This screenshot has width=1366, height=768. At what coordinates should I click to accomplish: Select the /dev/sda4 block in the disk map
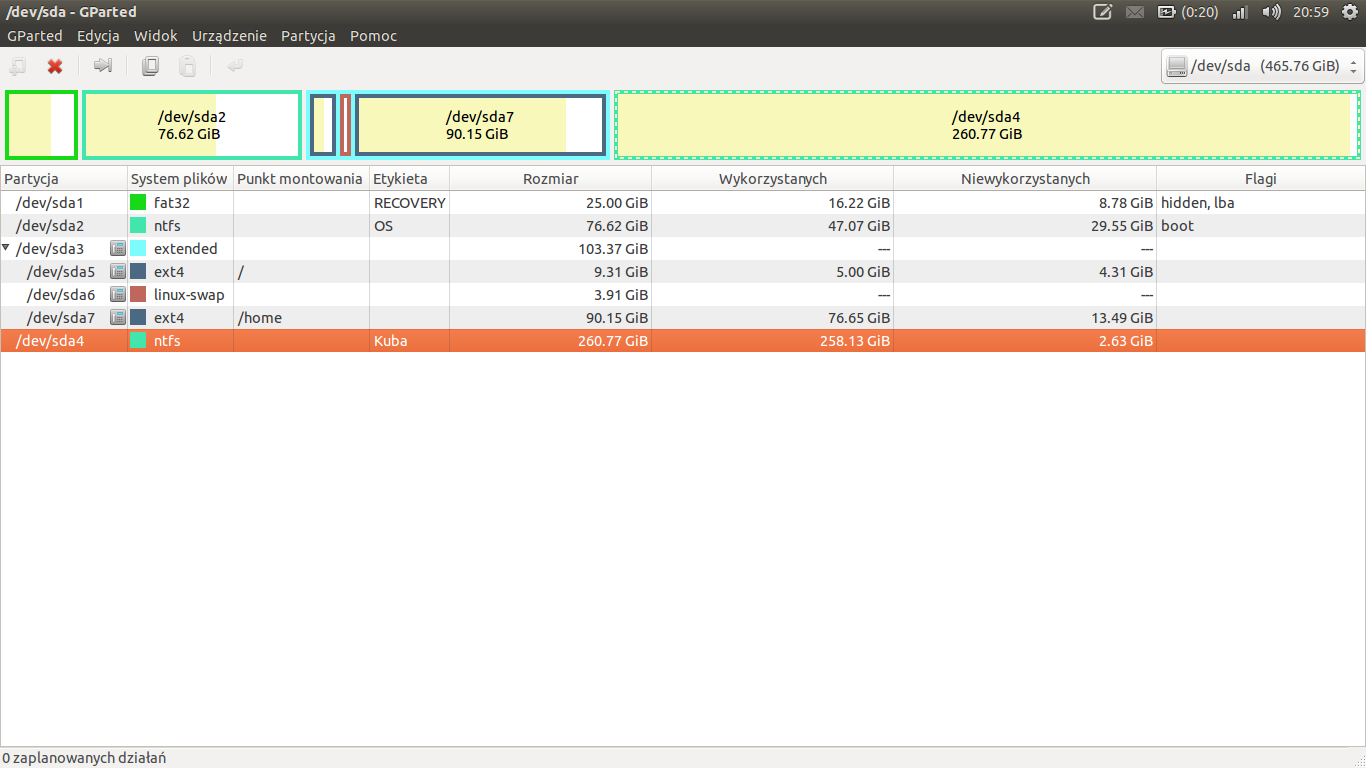(x=987, y=124)
